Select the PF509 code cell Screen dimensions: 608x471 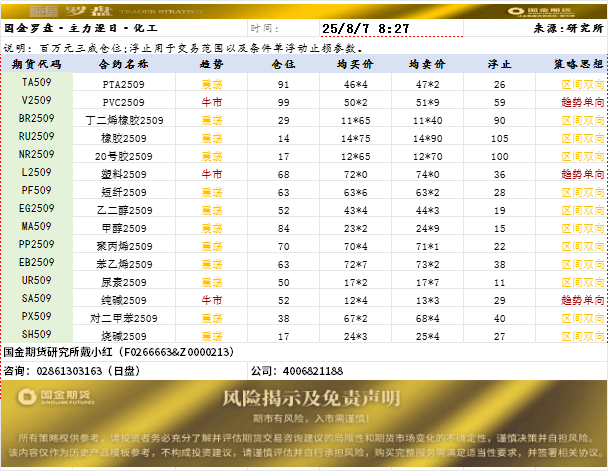coord(36,190)
